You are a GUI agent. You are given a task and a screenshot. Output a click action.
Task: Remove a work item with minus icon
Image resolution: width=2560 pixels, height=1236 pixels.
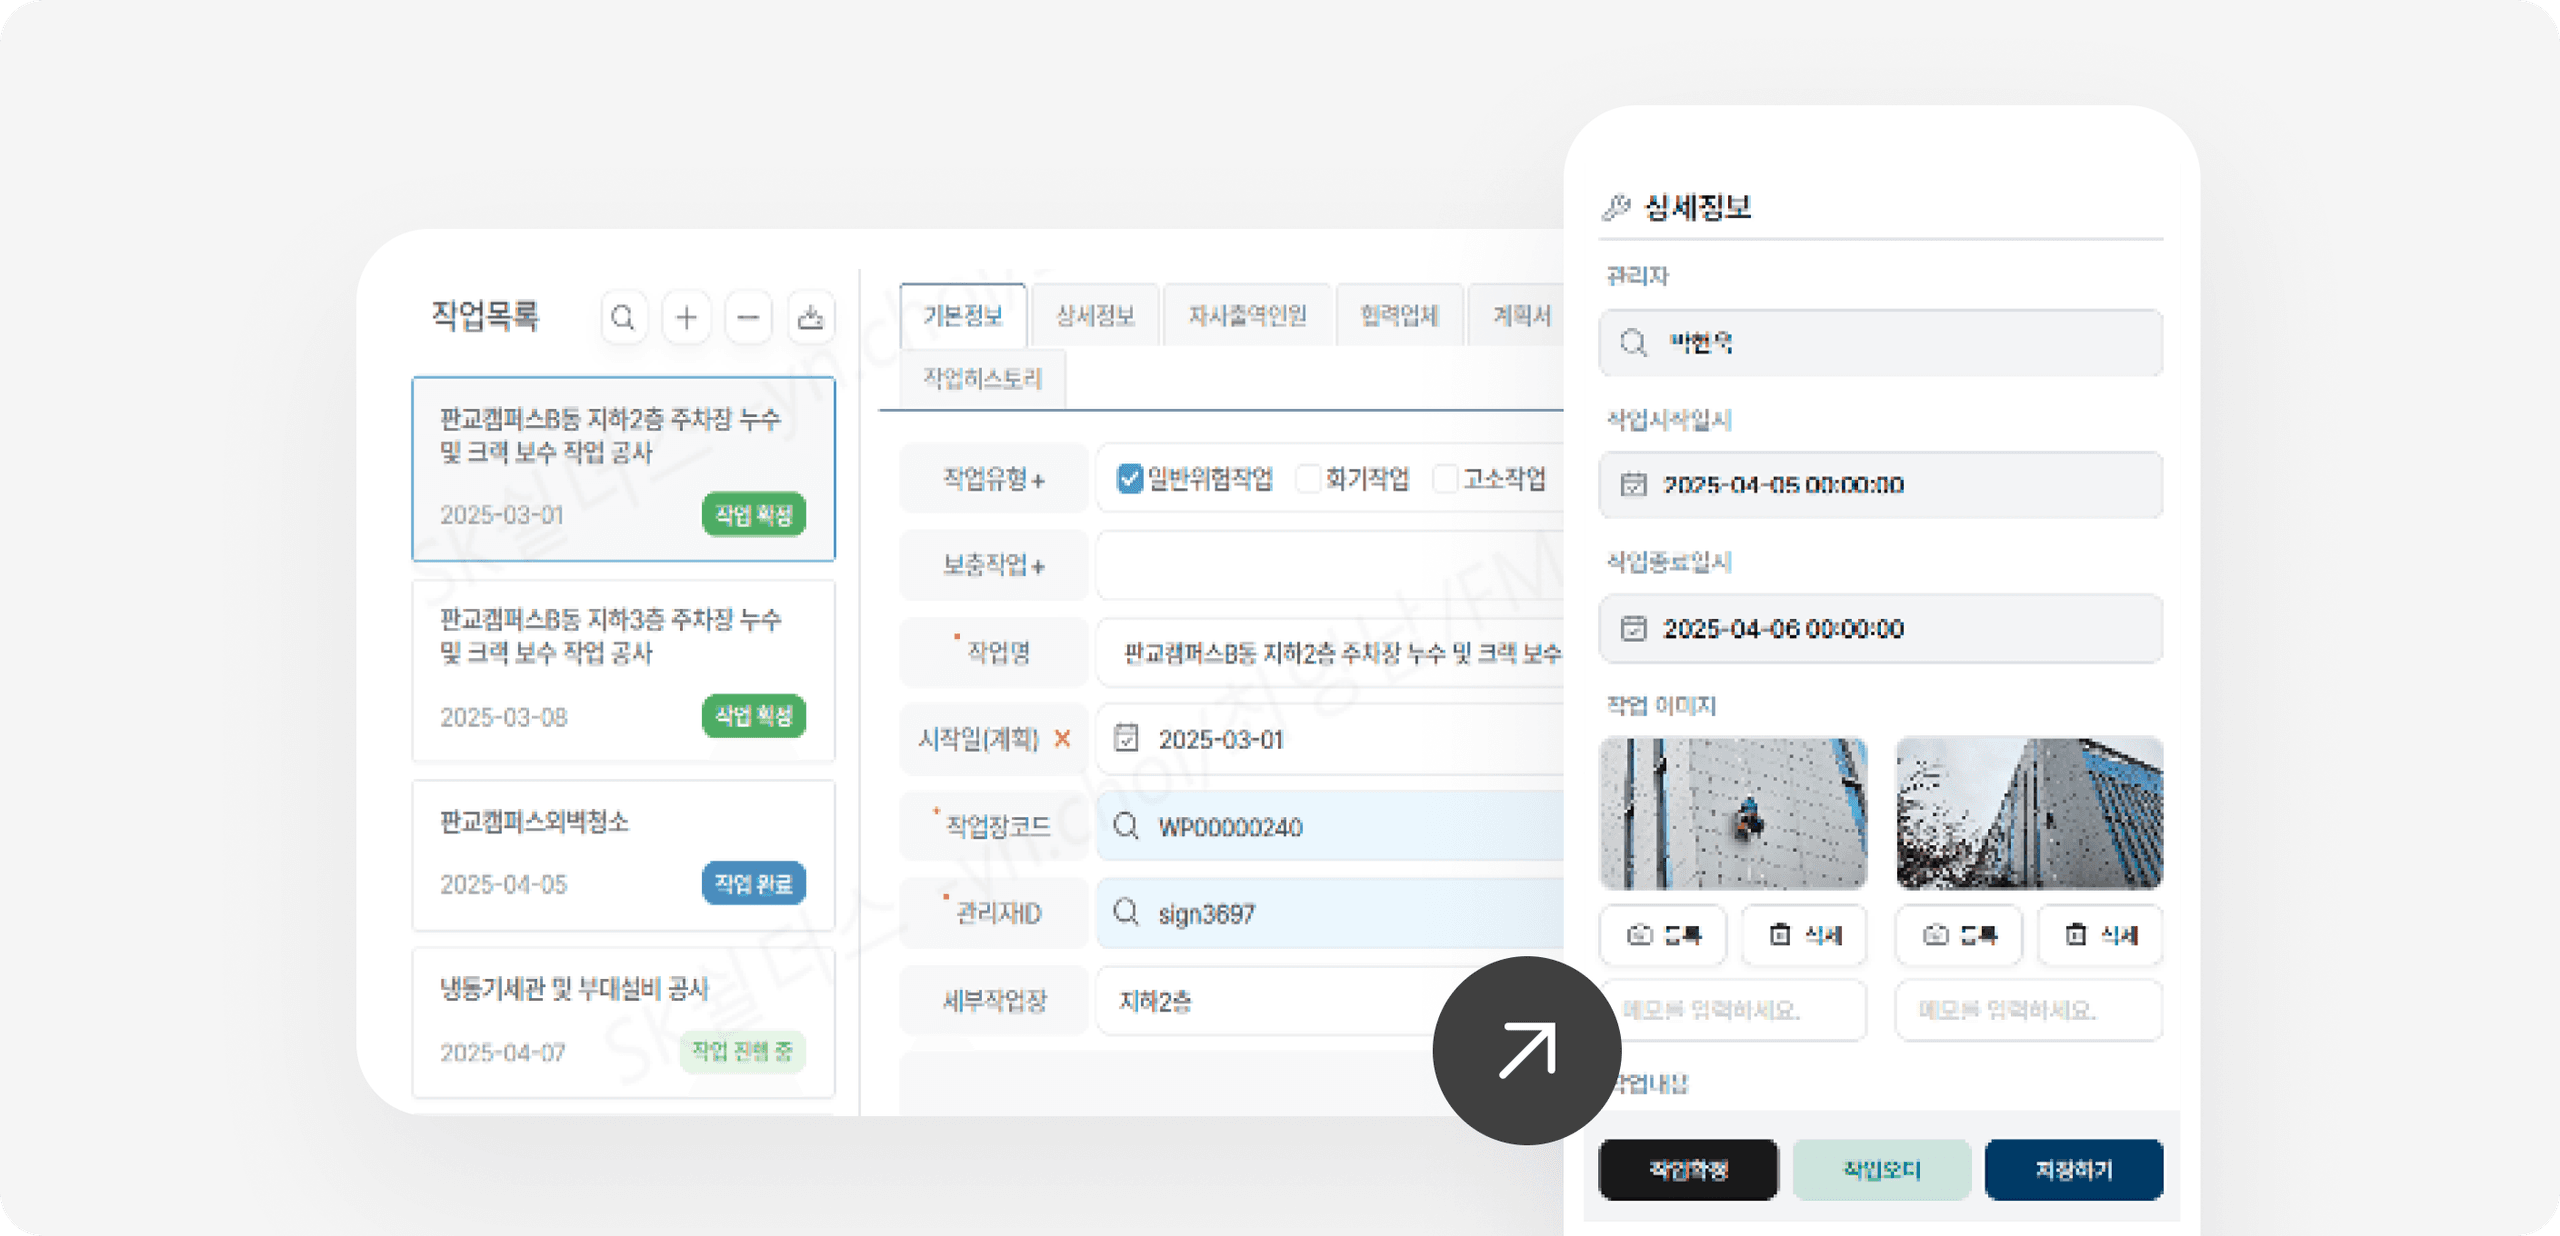click(x=748, y=318)
